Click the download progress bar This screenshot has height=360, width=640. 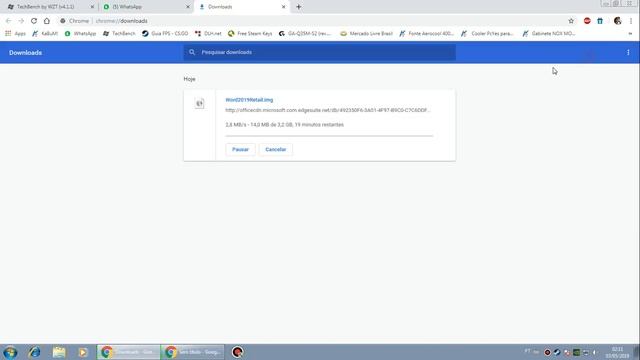pos(329,136)
